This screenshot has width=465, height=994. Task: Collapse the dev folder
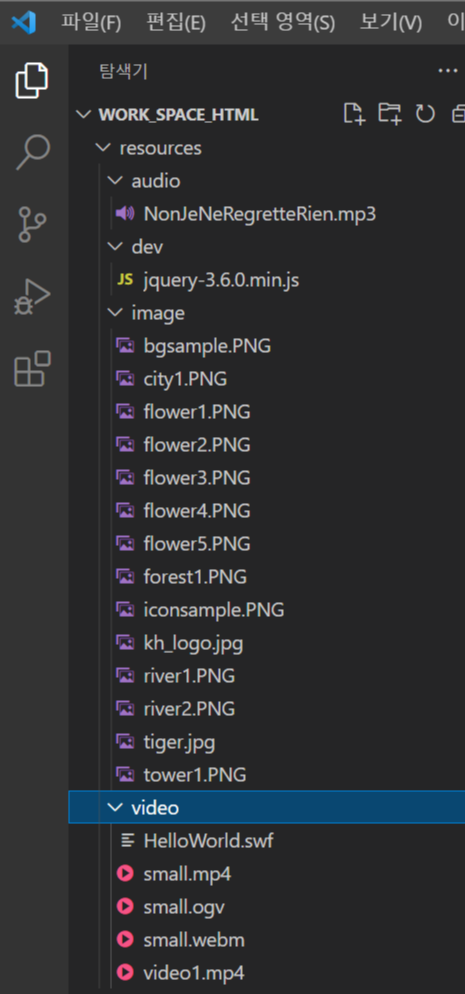(x=115, y=247)
